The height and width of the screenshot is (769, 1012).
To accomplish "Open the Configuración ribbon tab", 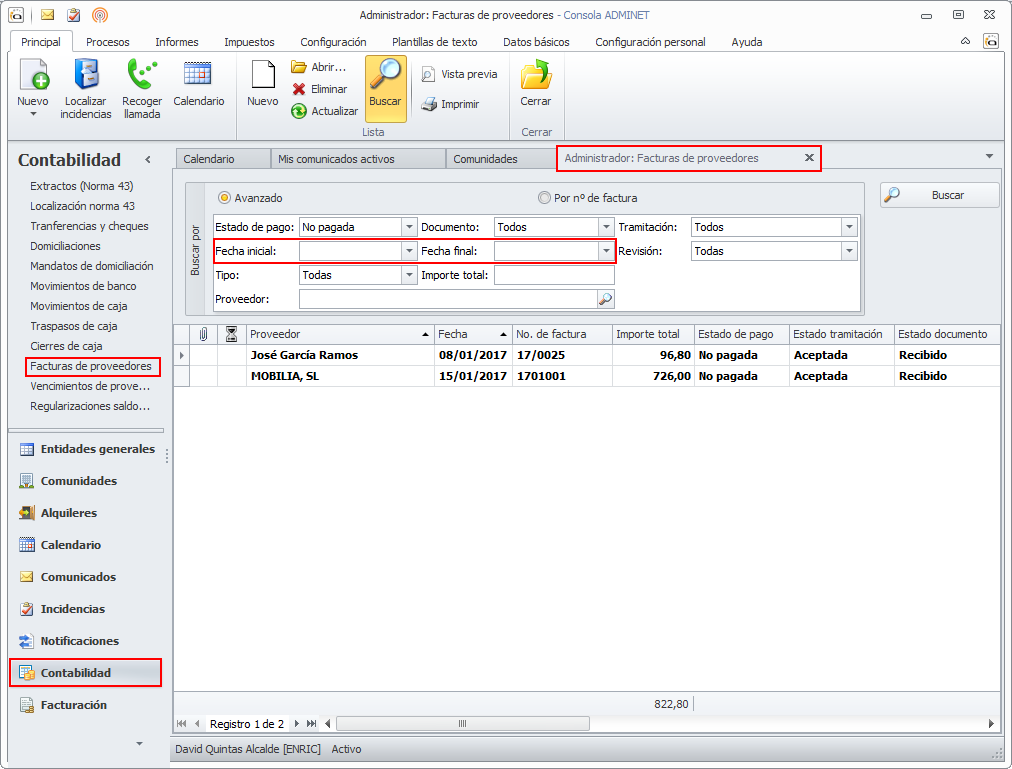I will coord(333,42).
